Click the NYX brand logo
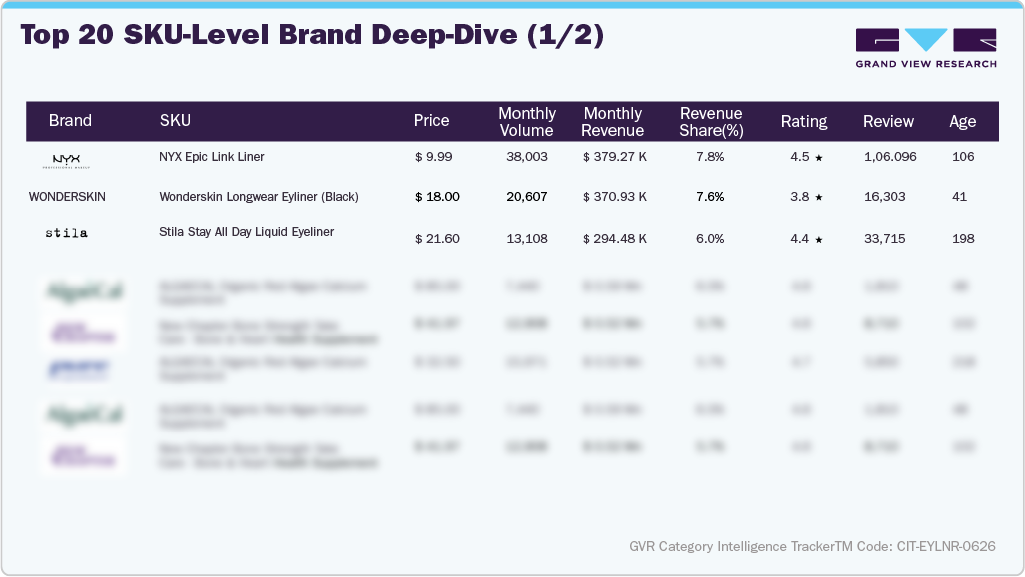The height and width of the screenshot is (577, 1025). [x=66, y=161]
